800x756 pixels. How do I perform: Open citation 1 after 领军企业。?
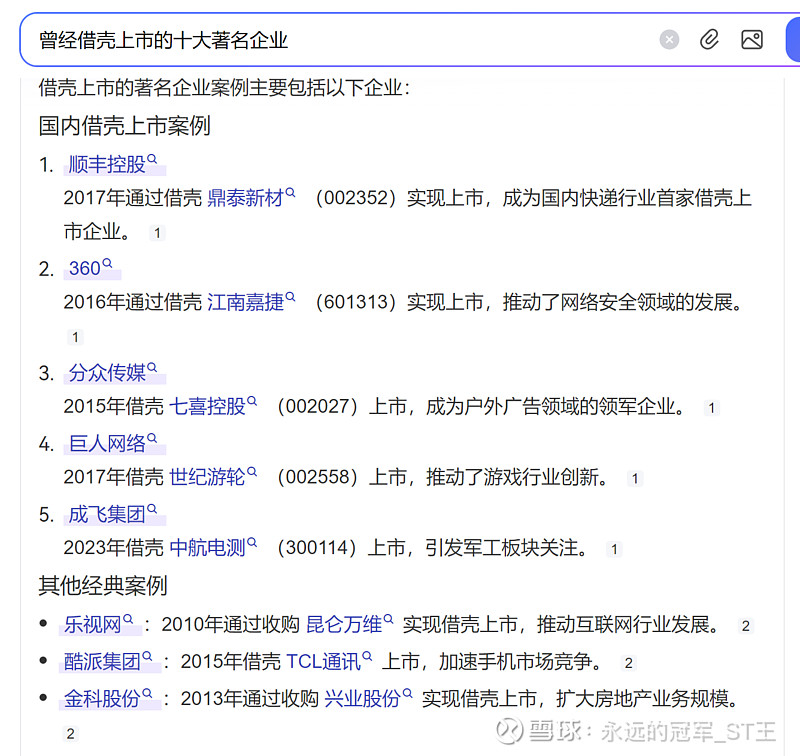coord(711,408)
